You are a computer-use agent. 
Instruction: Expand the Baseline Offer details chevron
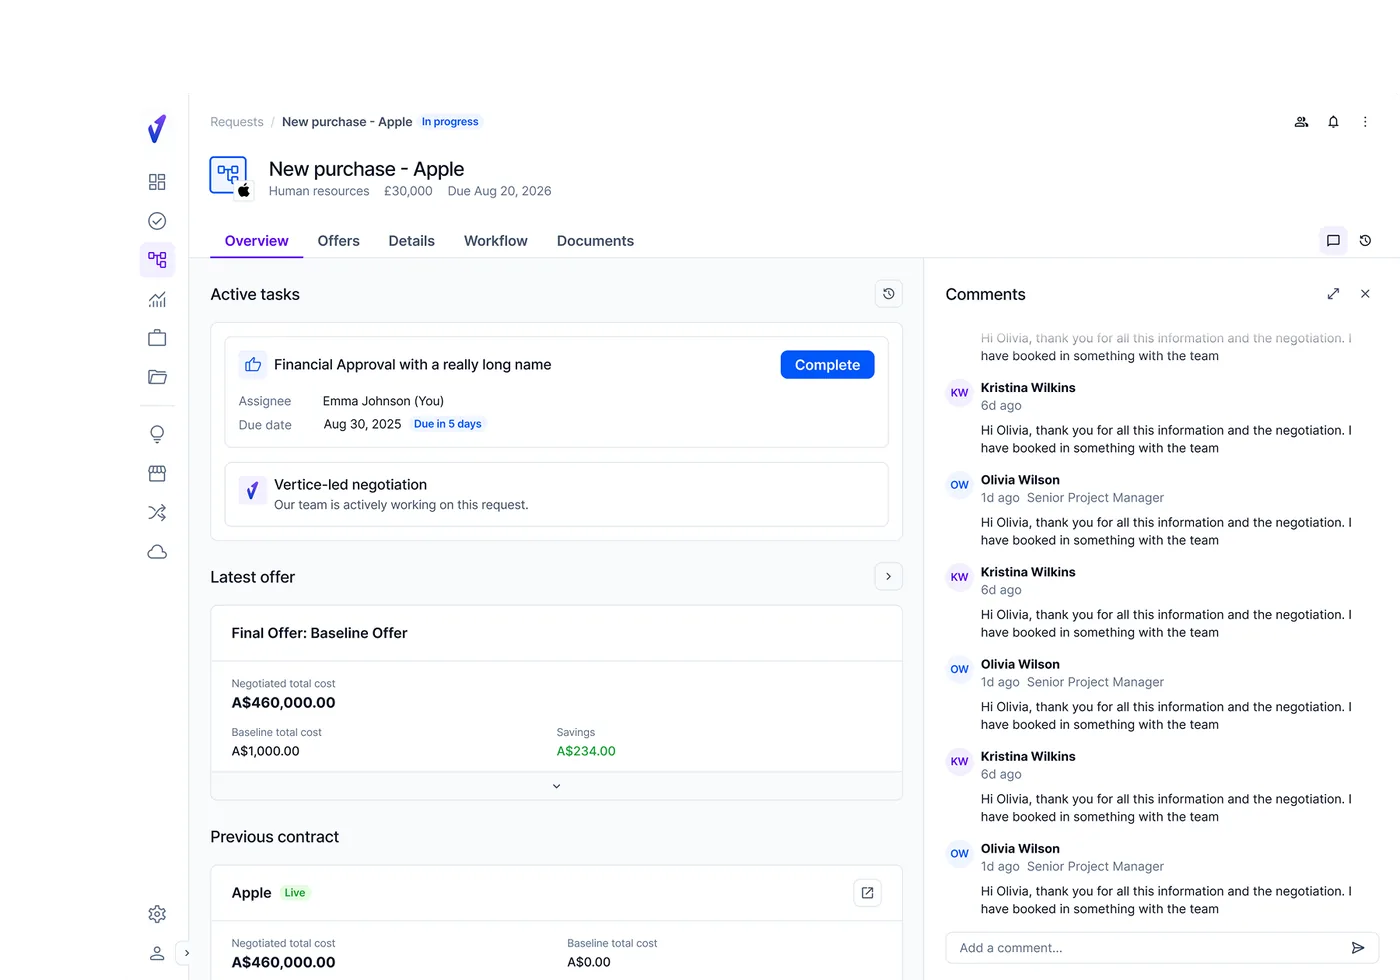pos(557,786)
